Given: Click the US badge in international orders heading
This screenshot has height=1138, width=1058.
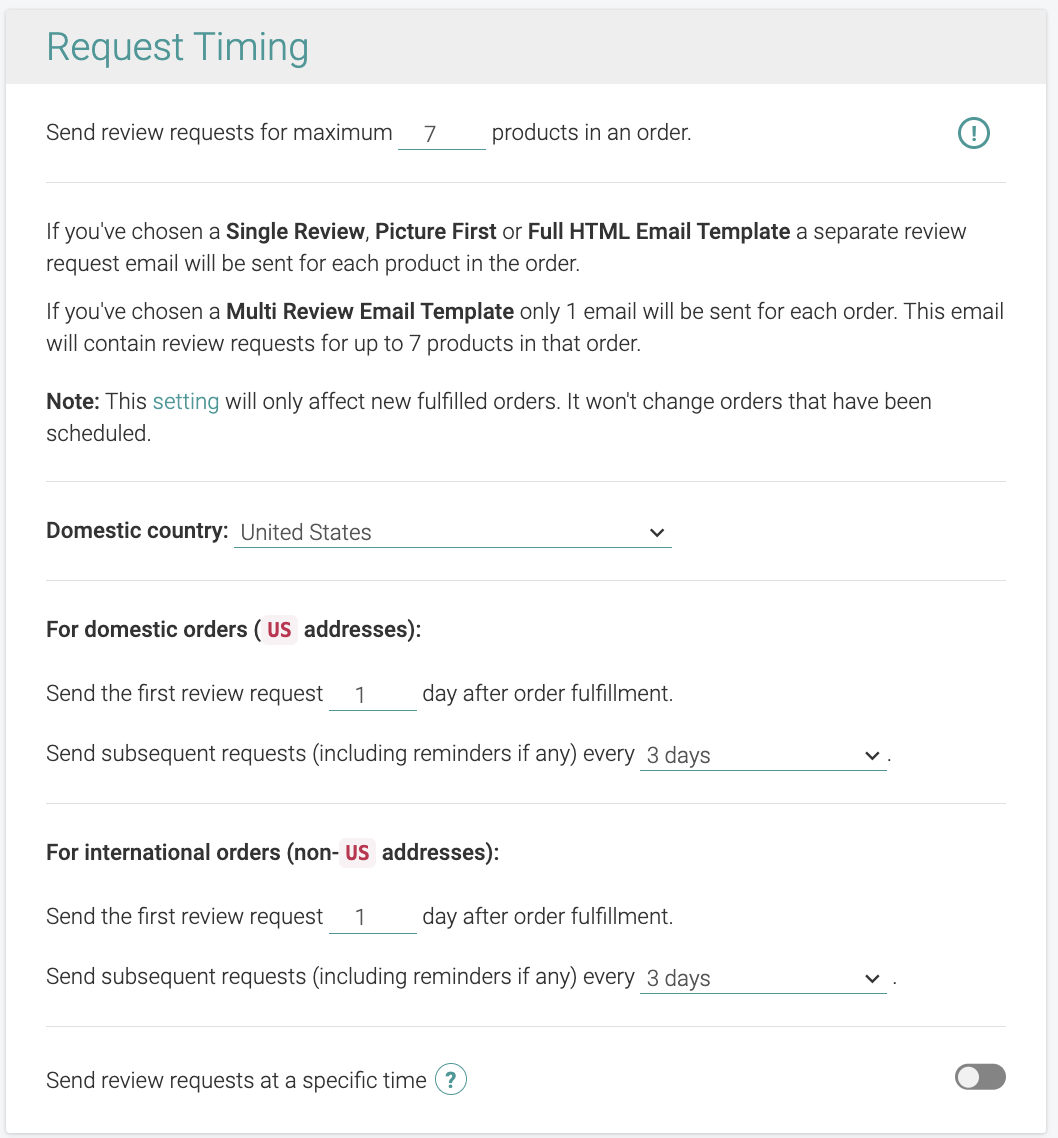Looking at the screenshot, I should 357,854.
